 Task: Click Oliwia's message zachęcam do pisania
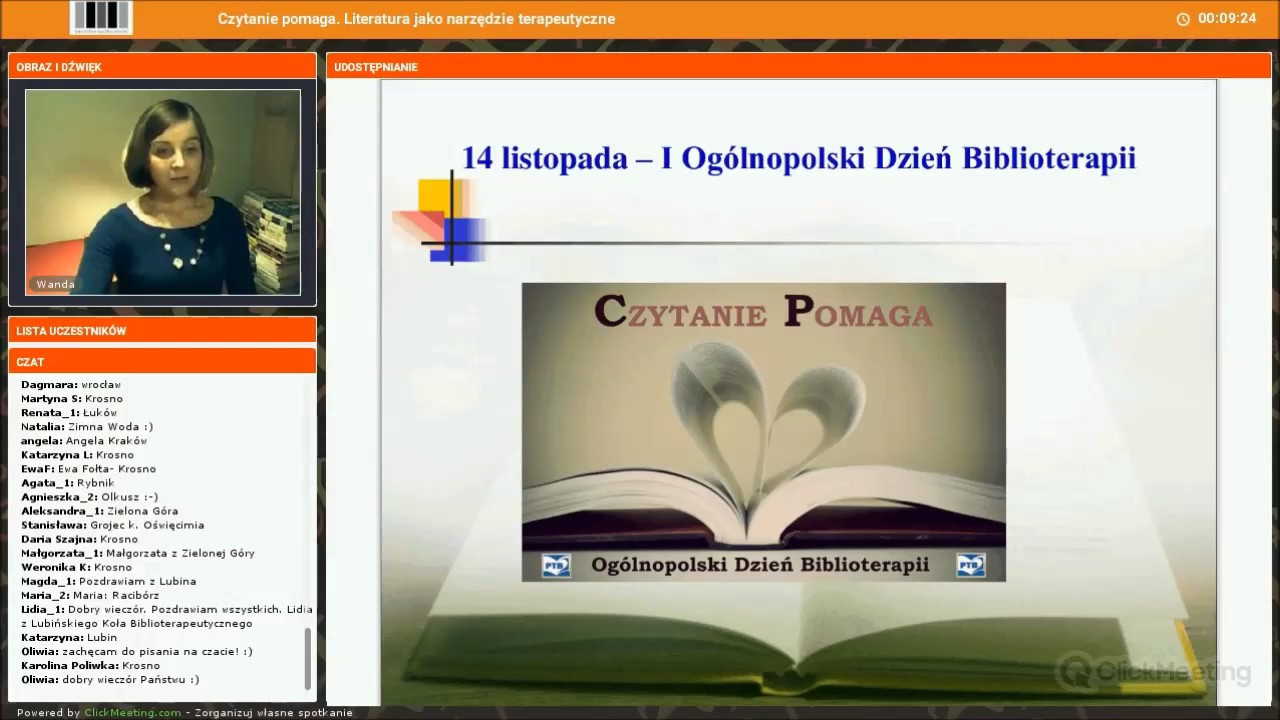point(137,650)
